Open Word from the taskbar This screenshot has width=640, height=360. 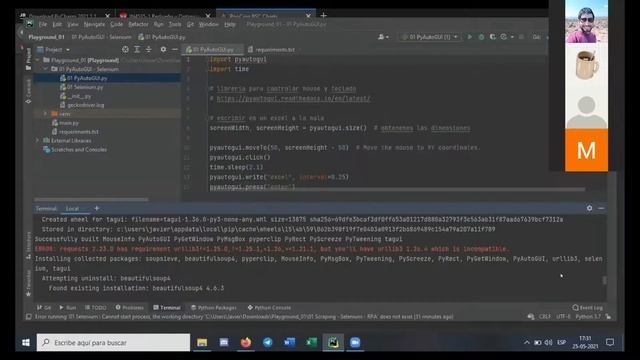[289, 342]
